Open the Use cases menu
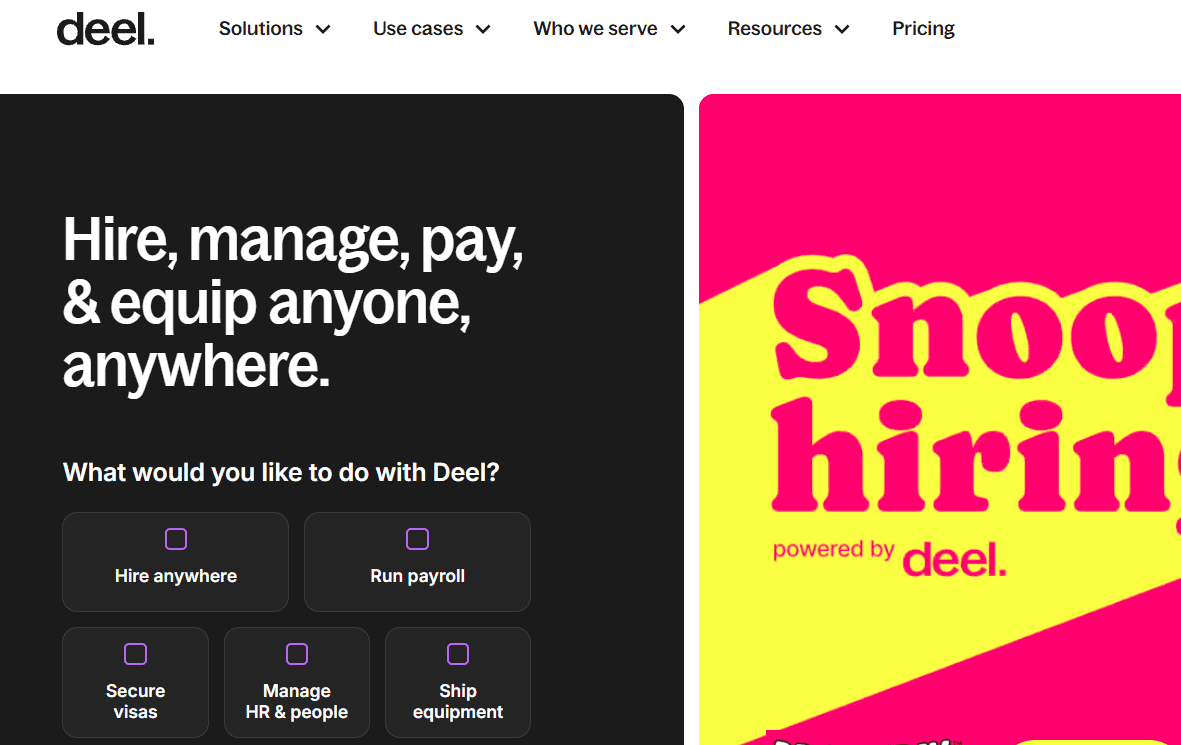The image size is (1181, 745). [x=418, y=29]
